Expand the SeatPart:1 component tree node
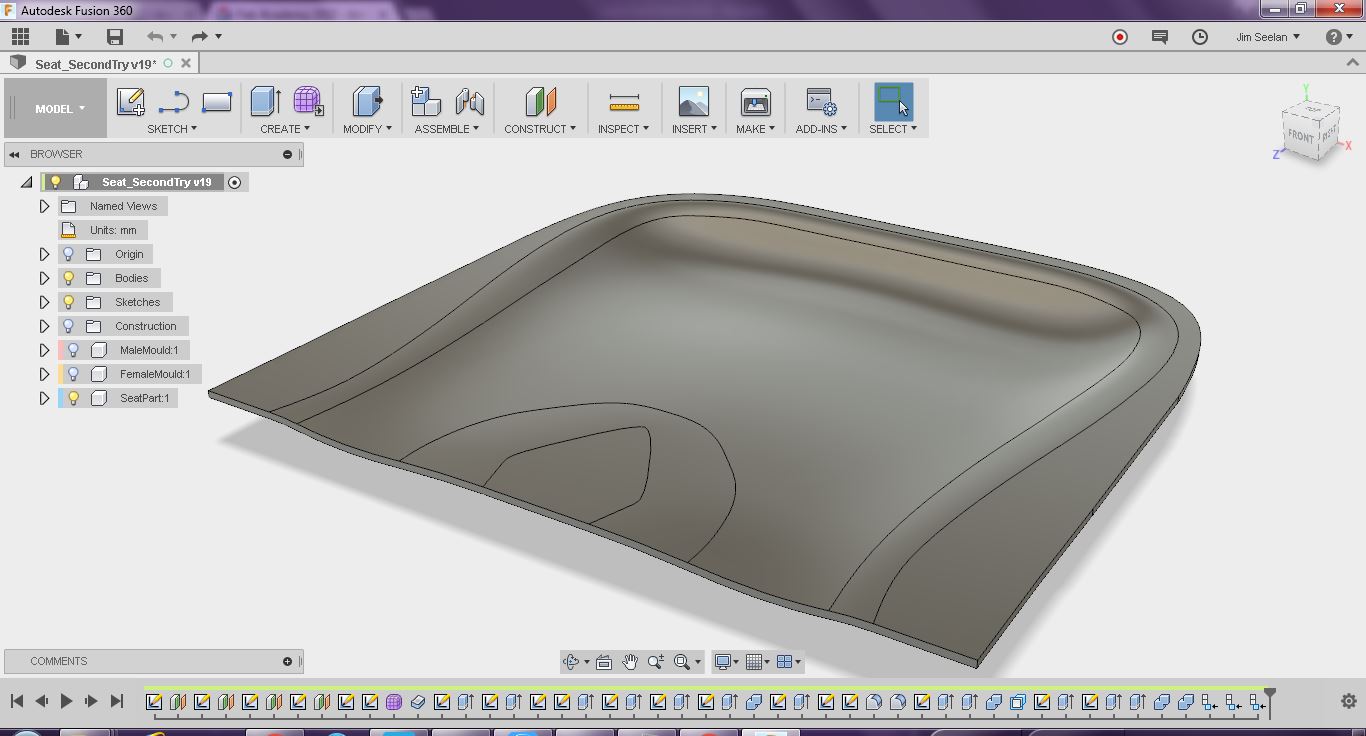Image resolution: width=1366 pixels, height=736 pixels. click(44, 398)
